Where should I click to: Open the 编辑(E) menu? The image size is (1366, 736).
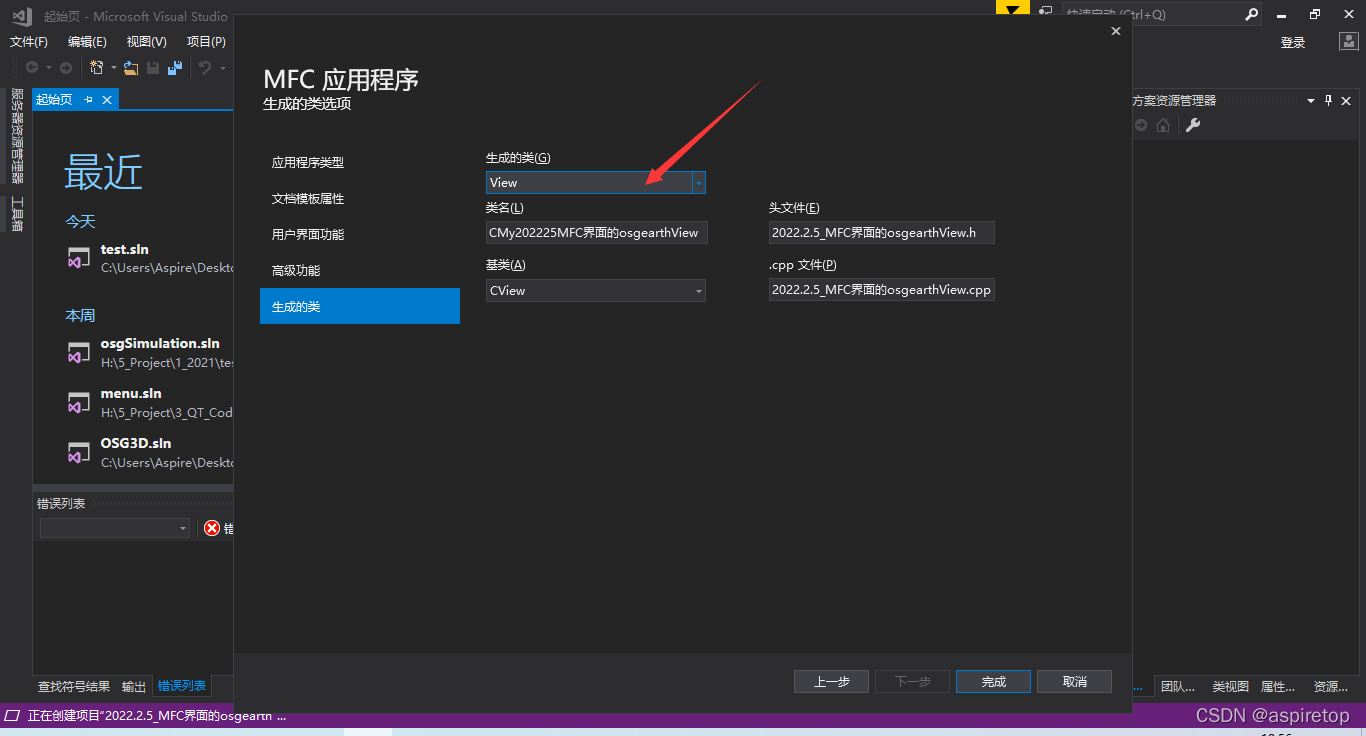(87, 41)
